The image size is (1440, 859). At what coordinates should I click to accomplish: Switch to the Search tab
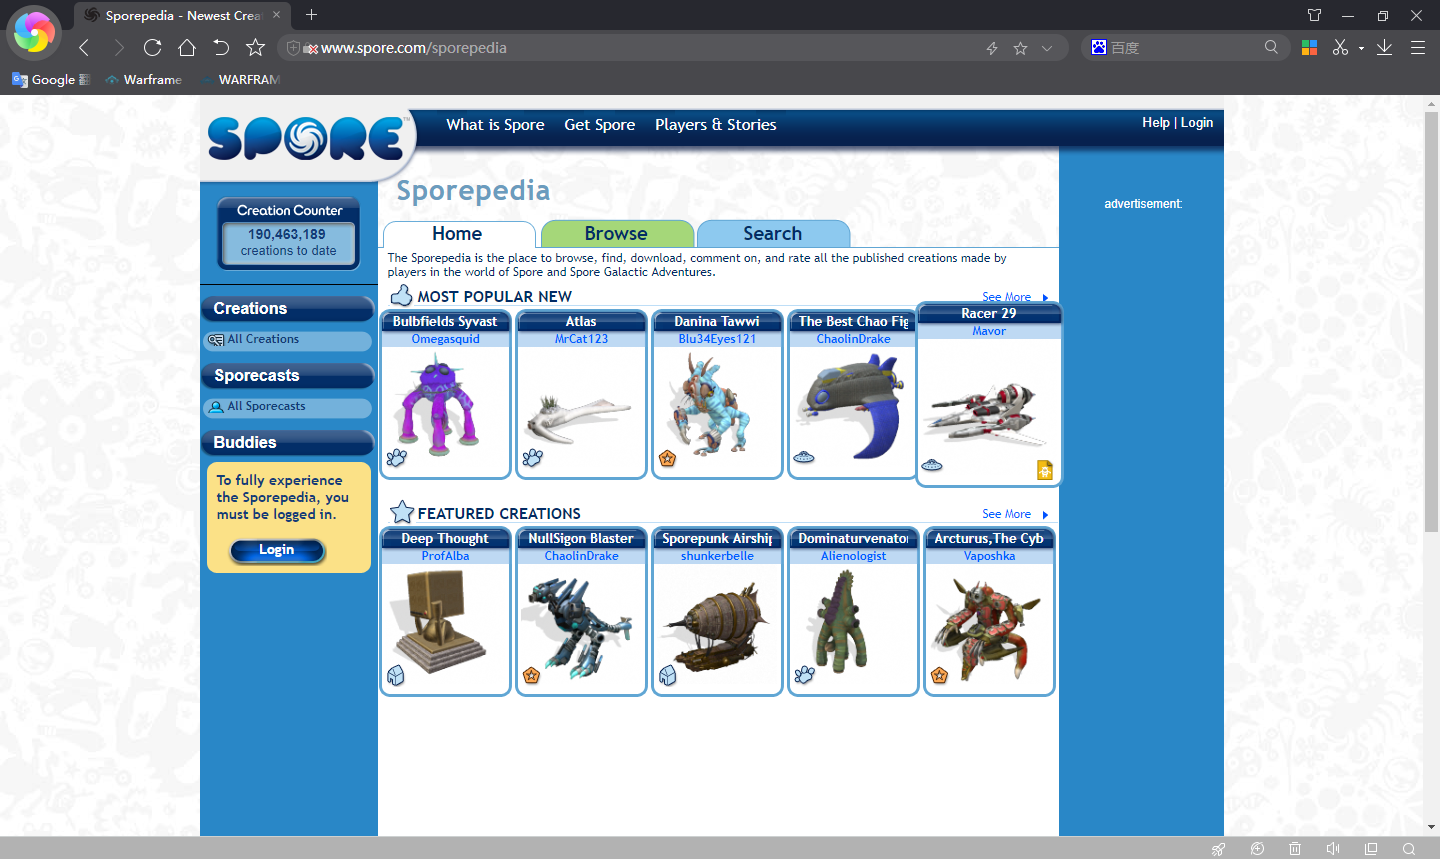773,234
